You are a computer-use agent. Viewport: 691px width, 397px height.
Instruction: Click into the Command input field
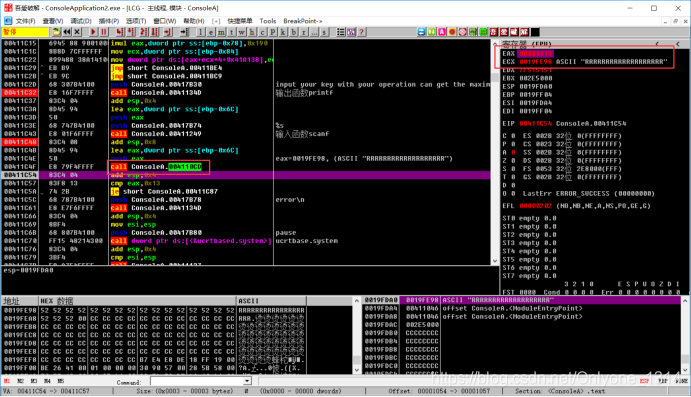coord(197,381)
